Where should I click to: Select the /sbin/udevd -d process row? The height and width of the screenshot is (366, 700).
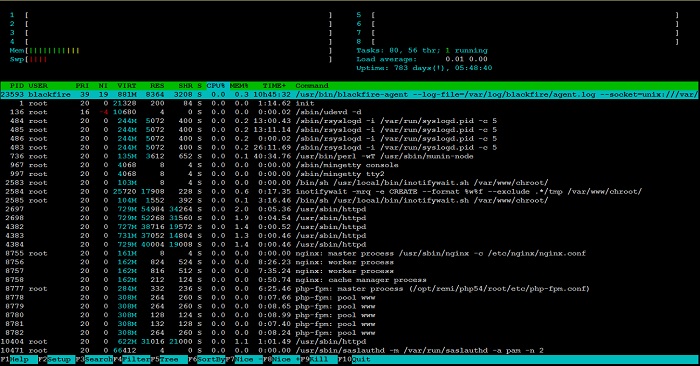pos(350,112)
